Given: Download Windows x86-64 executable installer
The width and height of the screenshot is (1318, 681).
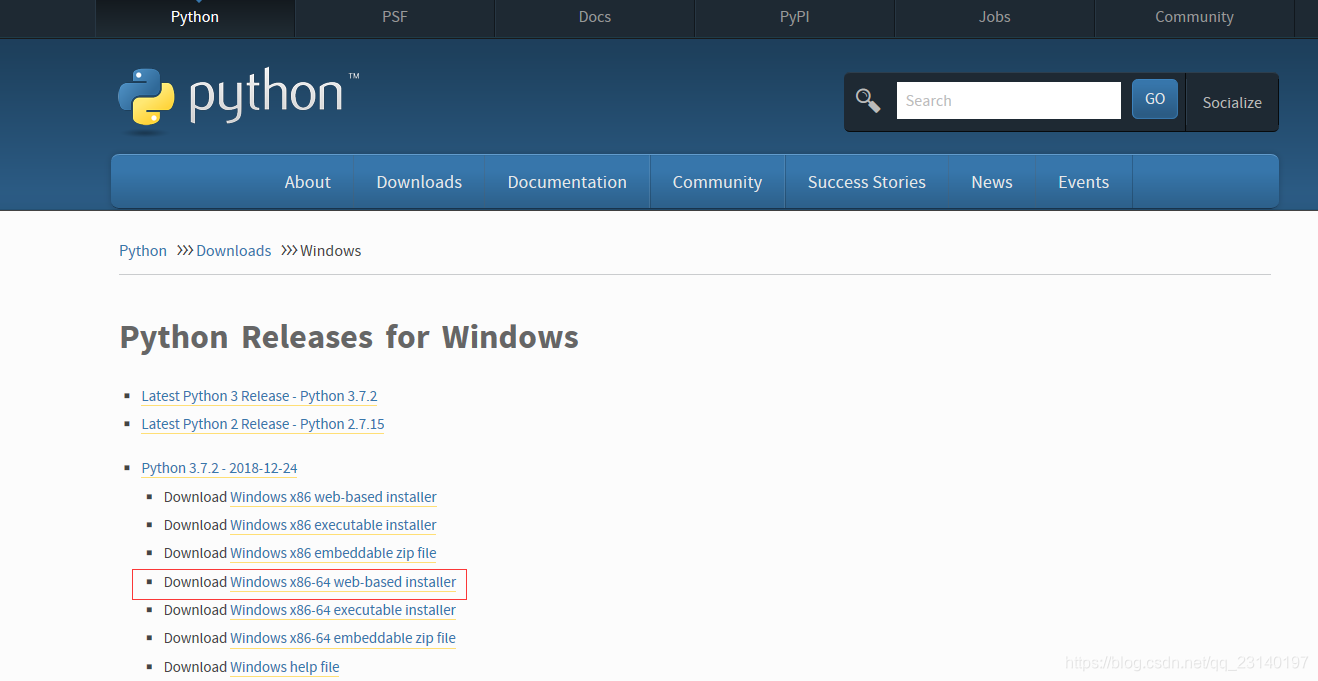Looking at the screenshot, I should (x=343, y=610).
